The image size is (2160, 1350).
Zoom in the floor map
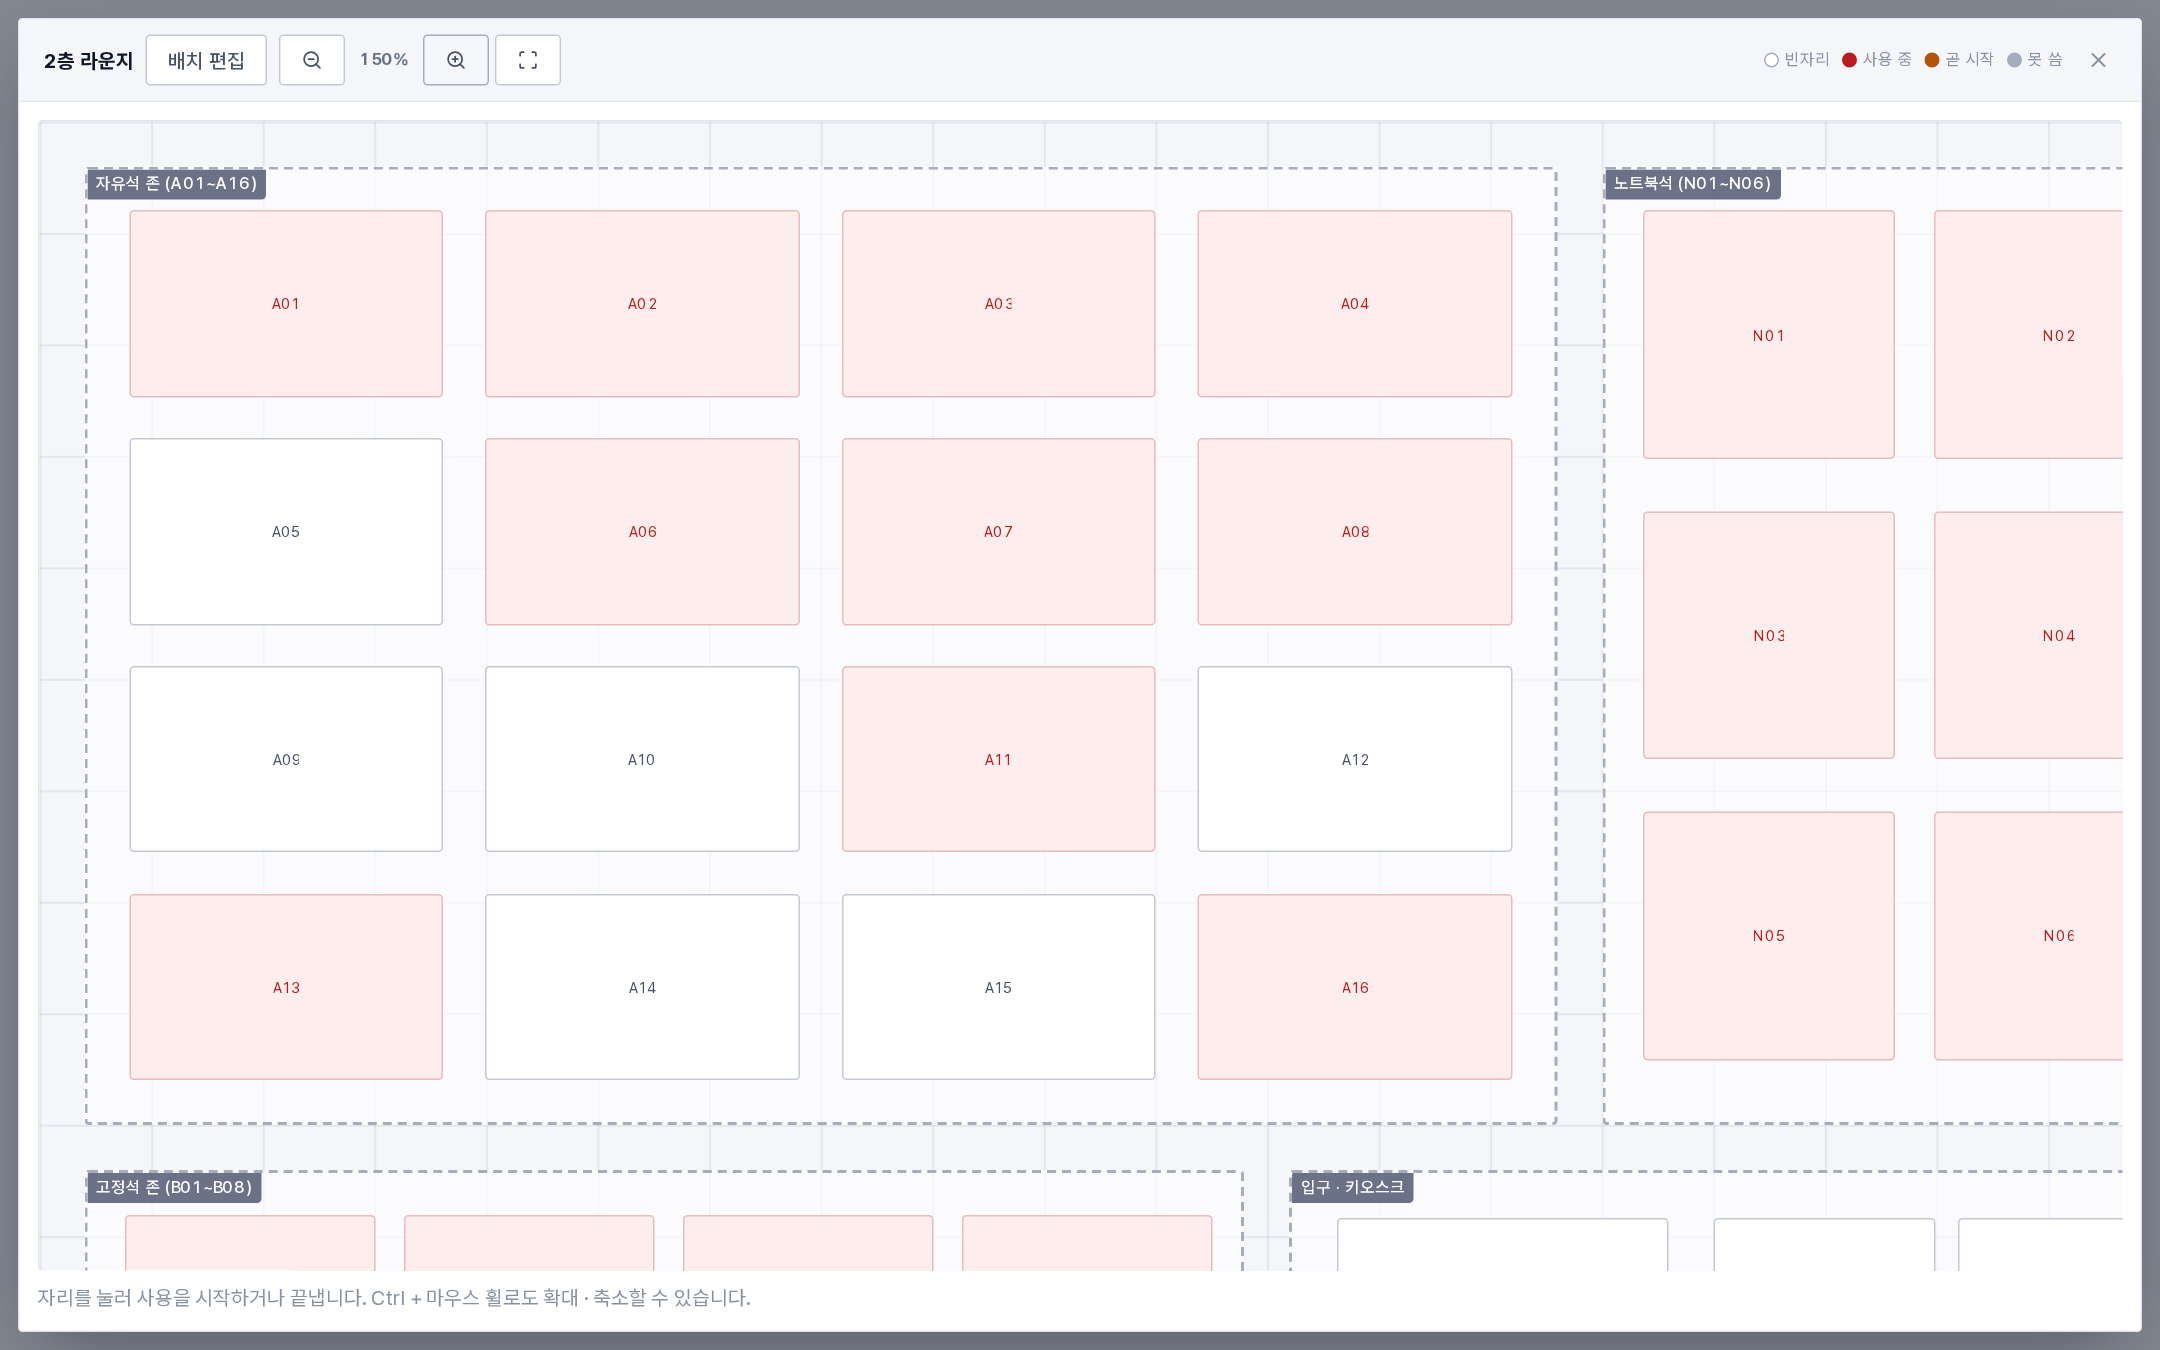456,60
